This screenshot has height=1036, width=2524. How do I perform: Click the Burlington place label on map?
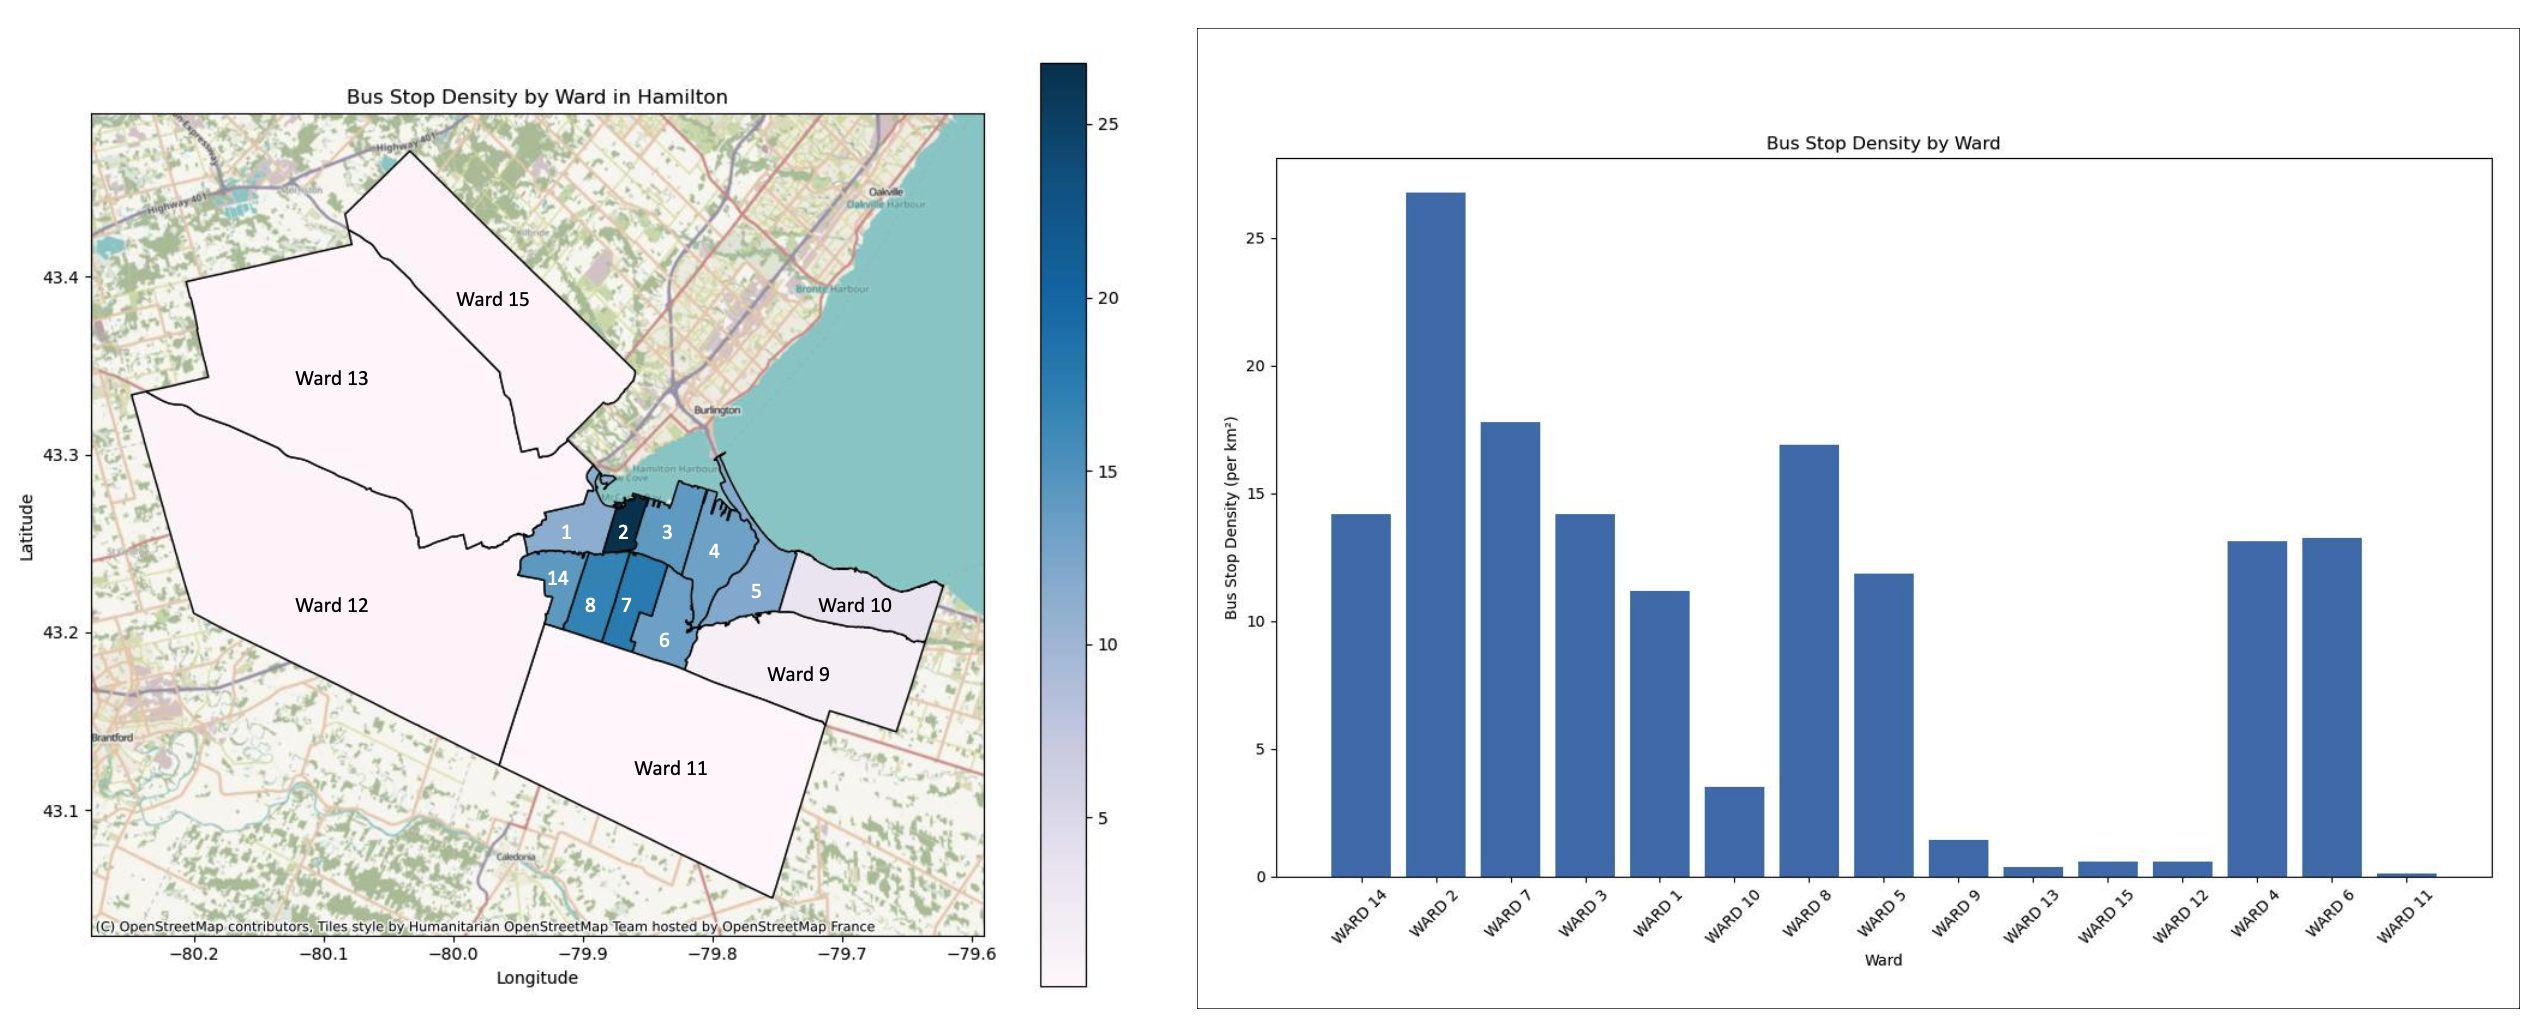(x=717, y=410)
